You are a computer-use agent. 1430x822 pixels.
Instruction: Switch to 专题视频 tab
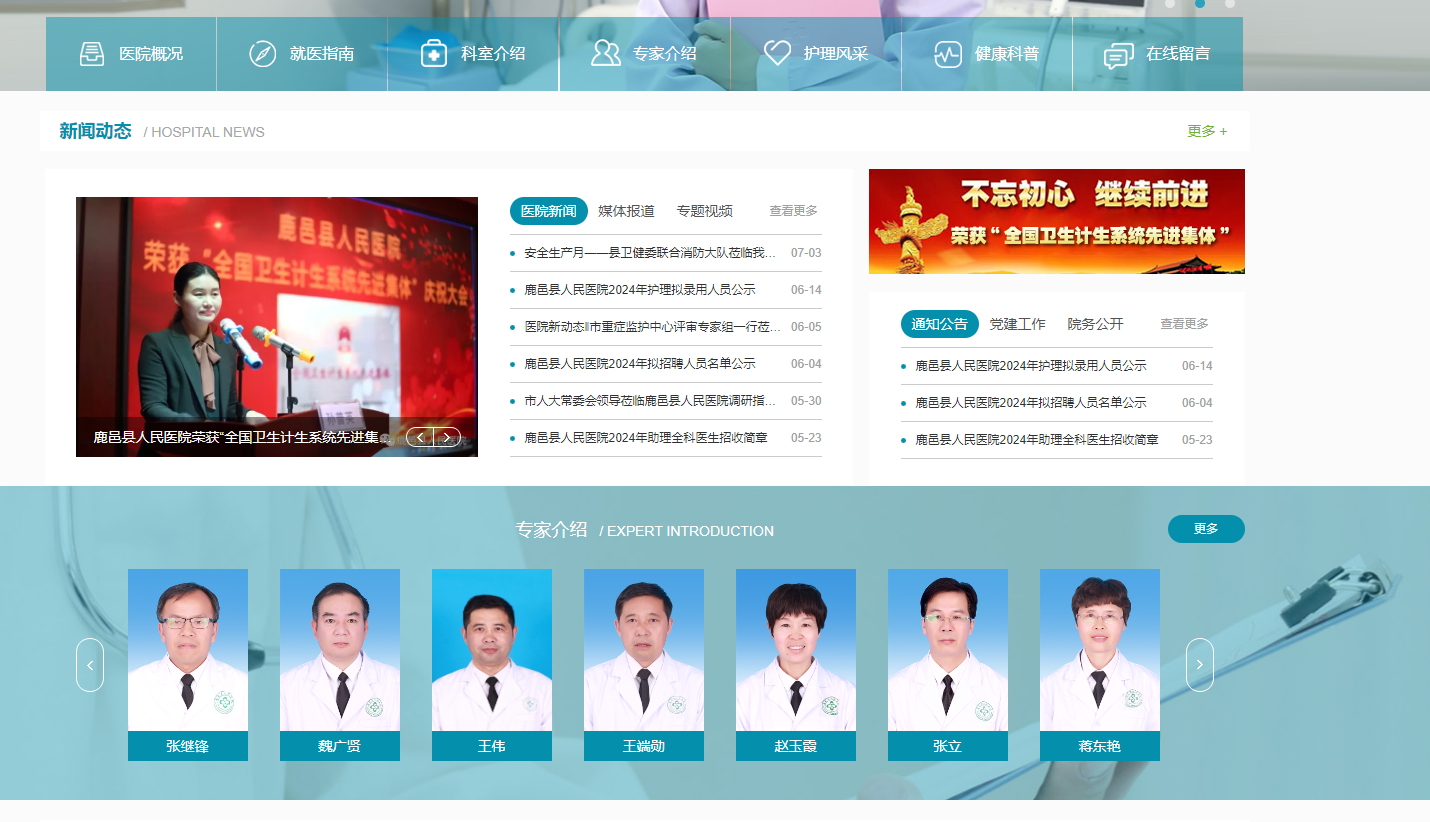[705, 211]
